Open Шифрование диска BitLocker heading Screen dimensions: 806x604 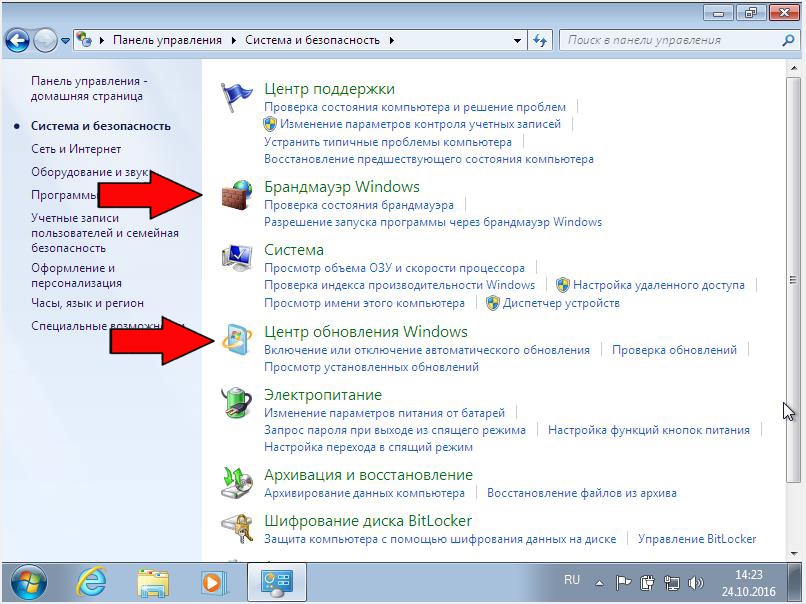pyautogui.click(x=368, y=521)
